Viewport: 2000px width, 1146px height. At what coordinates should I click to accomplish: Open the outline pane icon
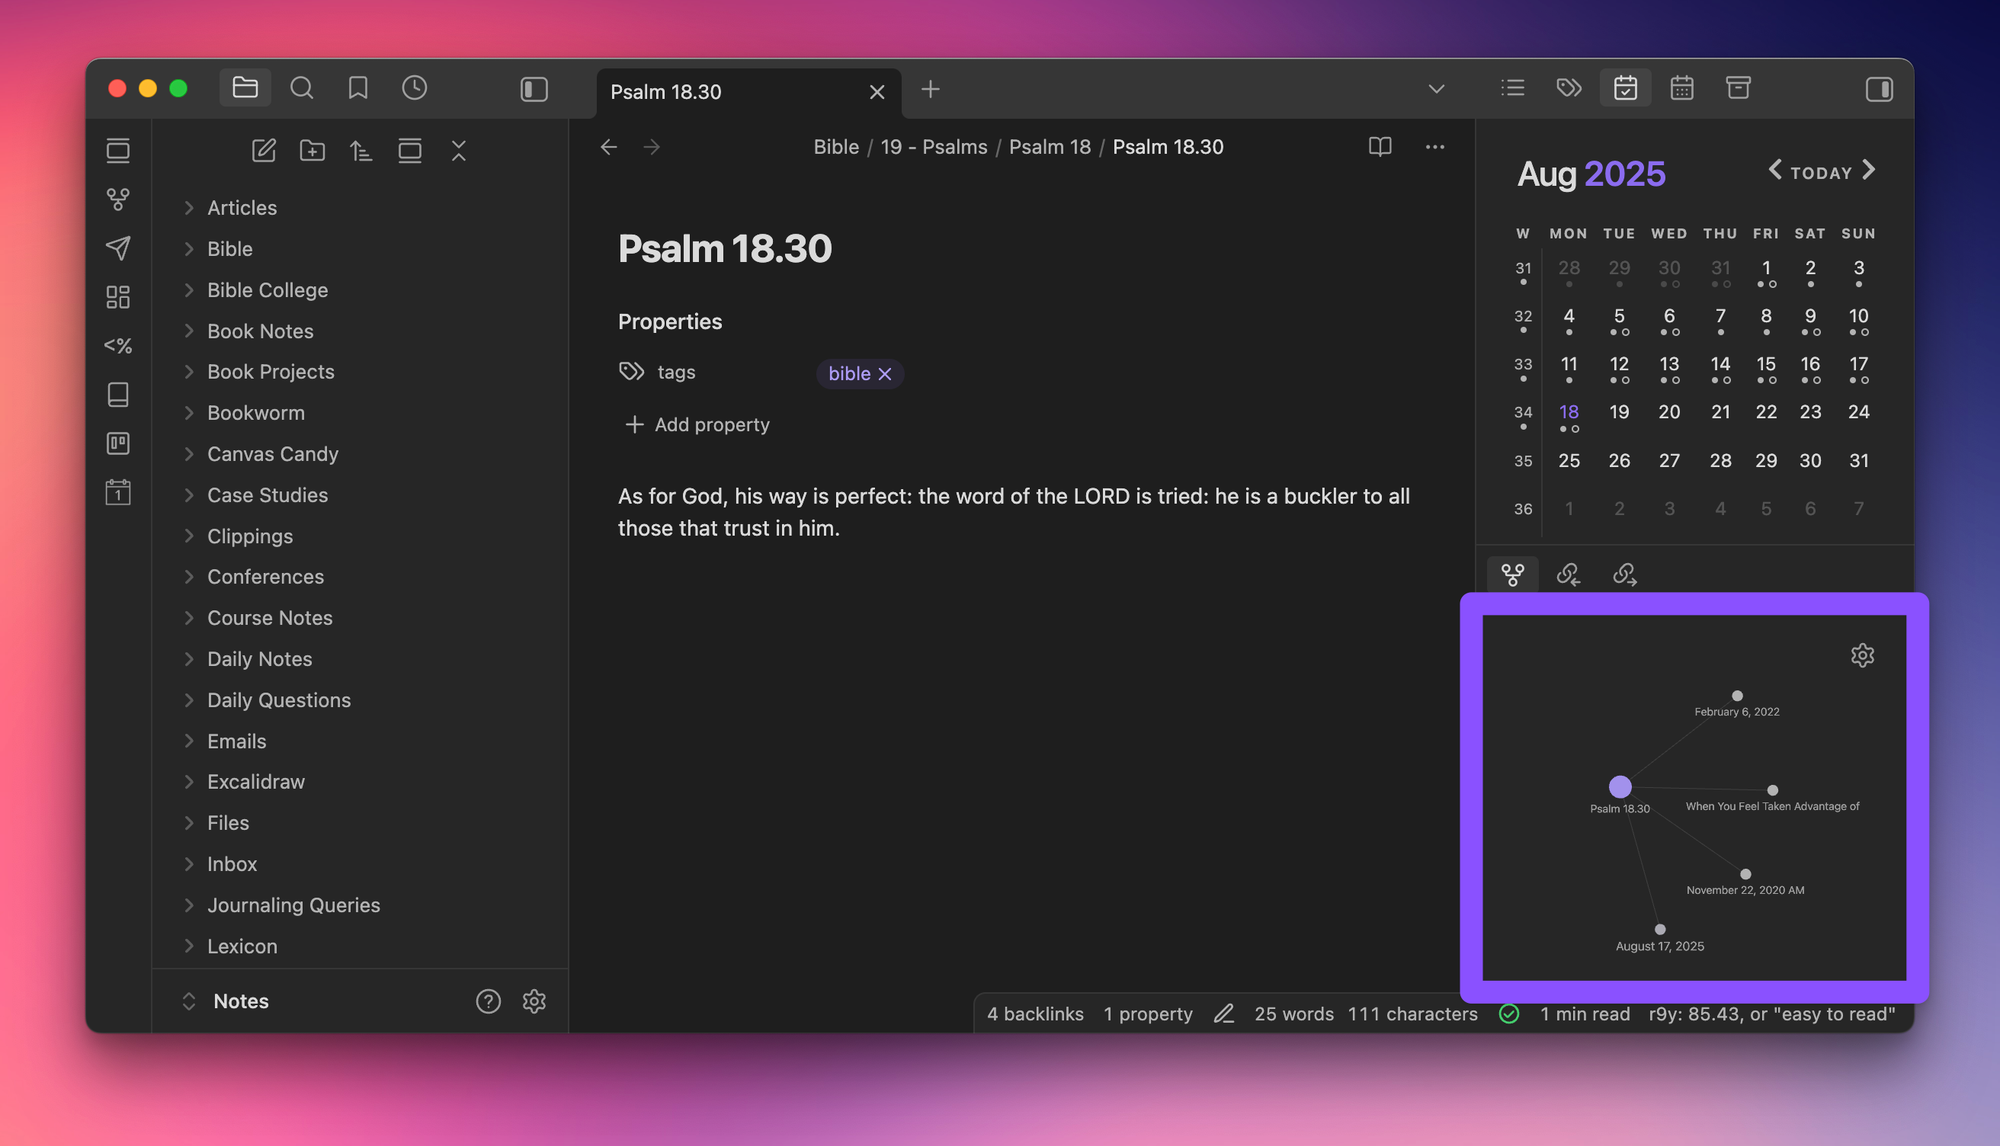(1513, 88)
